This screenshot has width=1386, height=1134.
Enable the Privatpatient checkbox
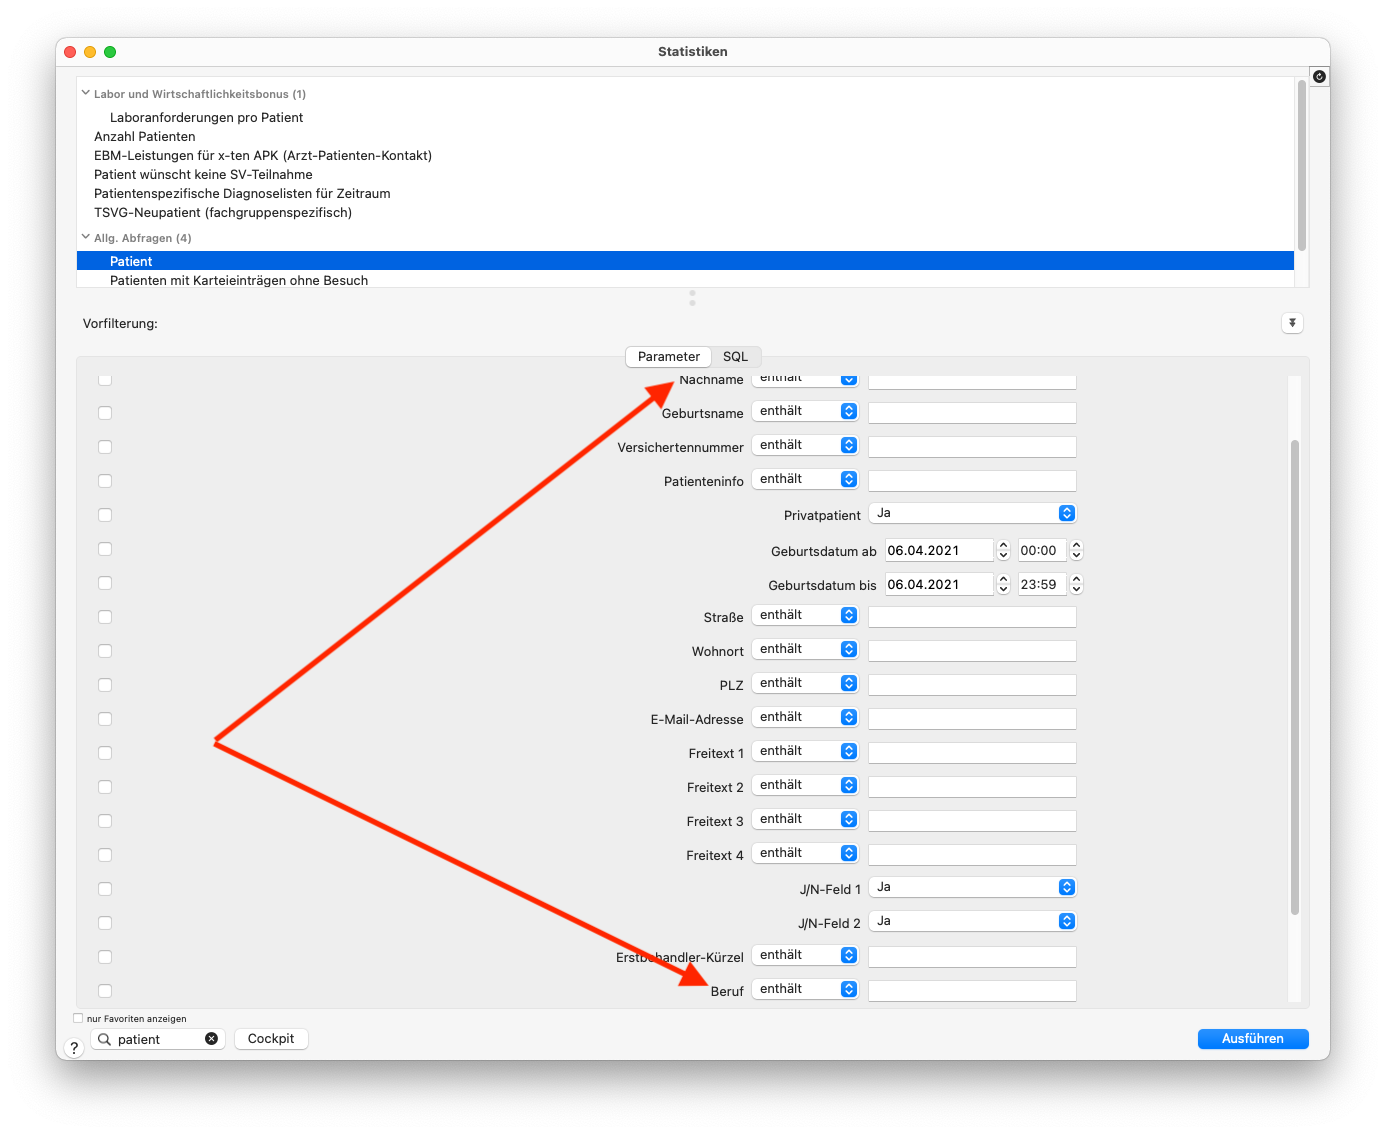click(105, 515)
